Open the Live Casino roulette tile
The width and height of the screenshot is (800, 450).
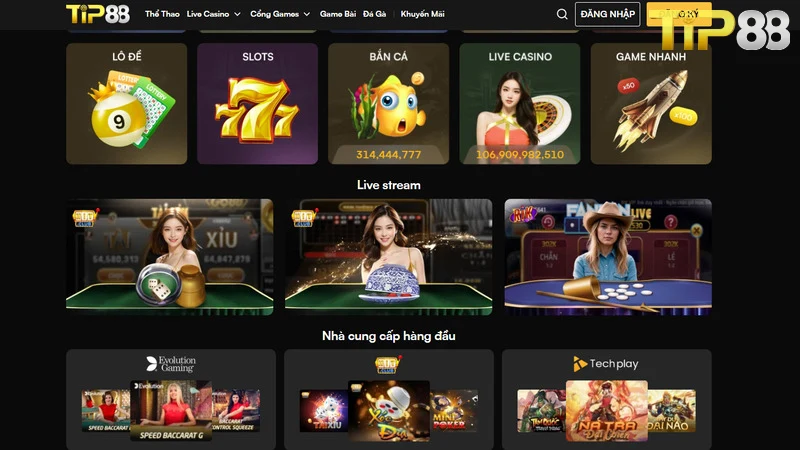point(520,104)
